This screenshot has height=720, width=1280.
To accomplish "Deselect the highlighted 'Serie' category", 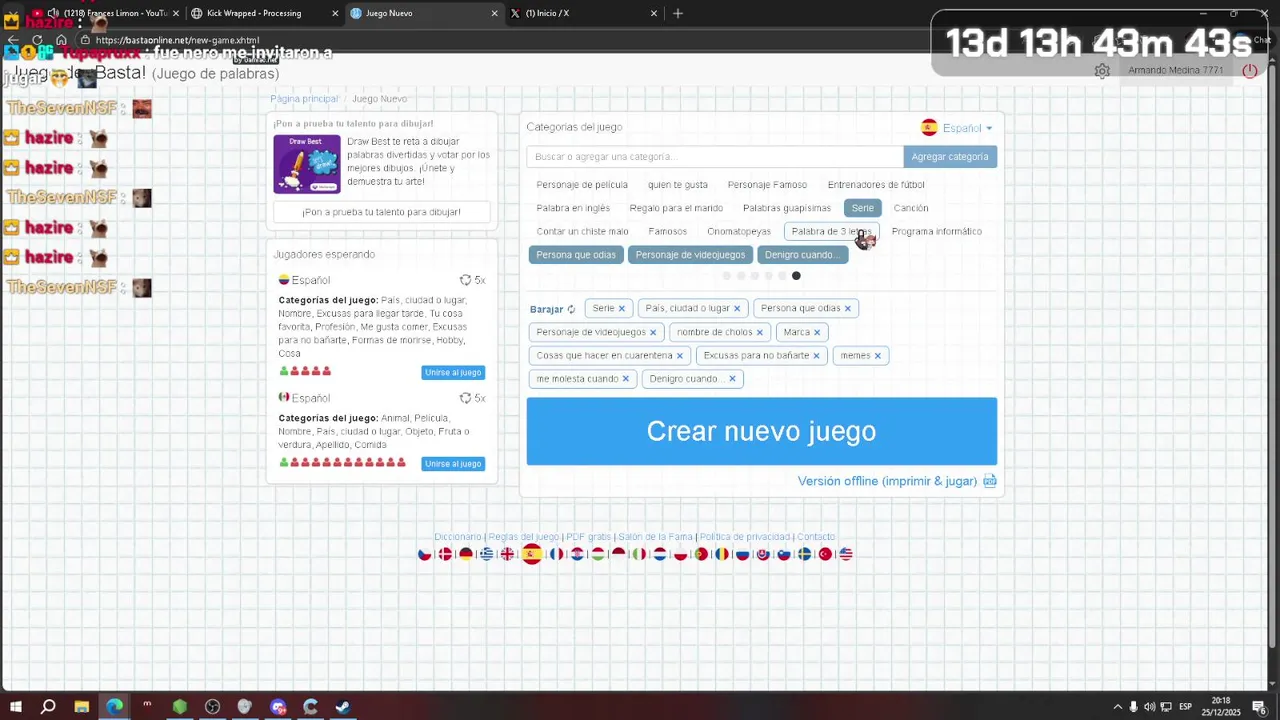I will 863,208.
